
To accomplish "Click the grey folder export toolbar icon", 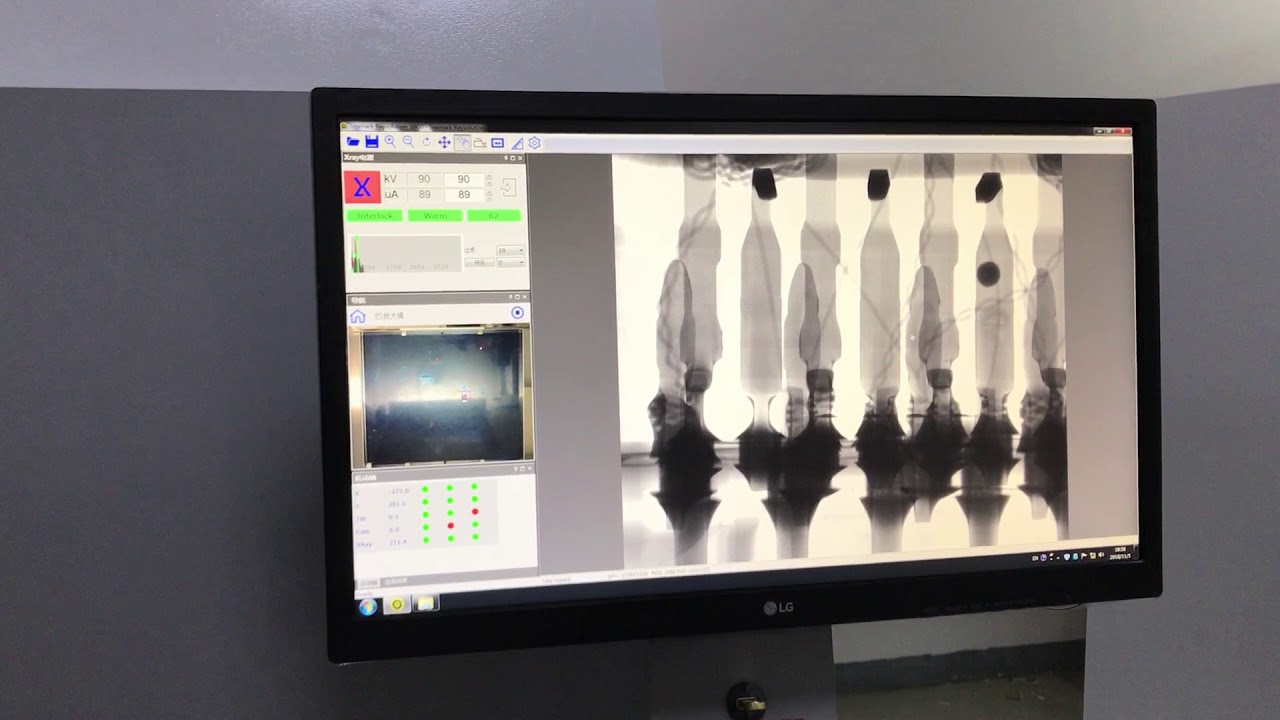I will pos(480,143).
